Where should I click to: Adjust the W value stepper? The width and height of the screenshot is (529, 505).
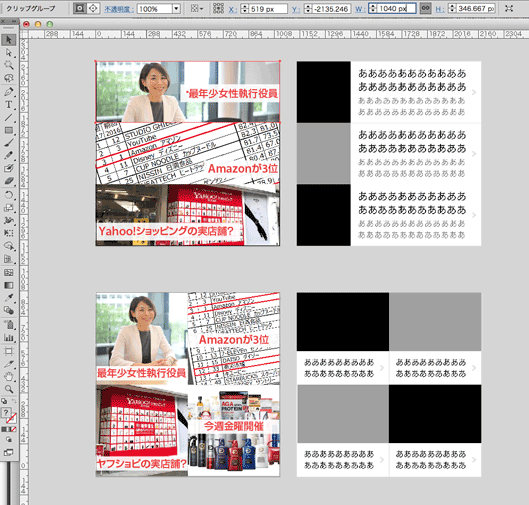click(x=373, y=8)
